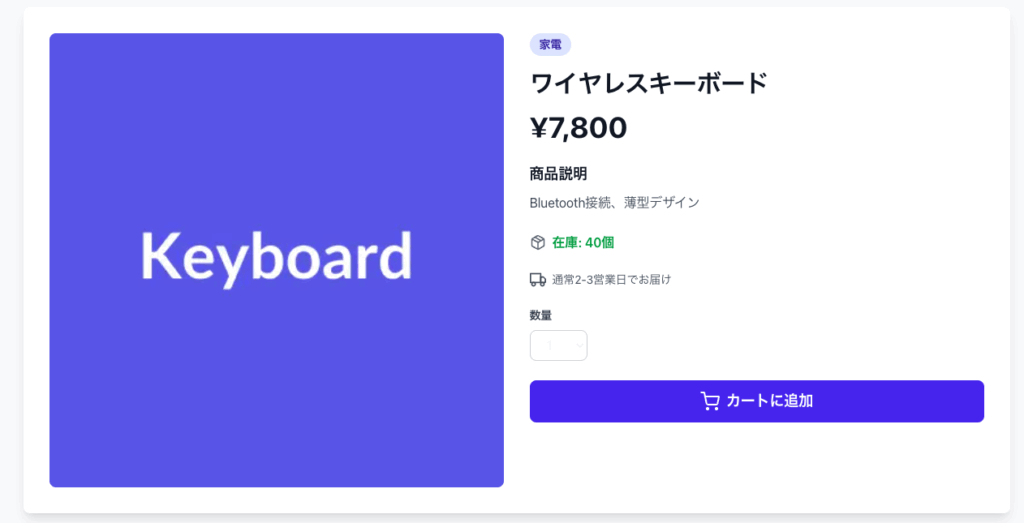The height and width of the screenshot is (523, 1024).
Task: Select the 家電 category badge
Action: pyautogui.click(x=550, y=44)
